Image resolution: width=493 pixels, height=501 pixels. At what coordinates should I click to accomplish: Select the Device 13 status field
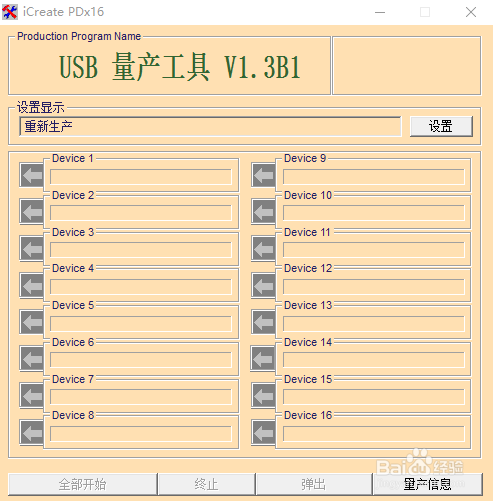coord(374,324)
